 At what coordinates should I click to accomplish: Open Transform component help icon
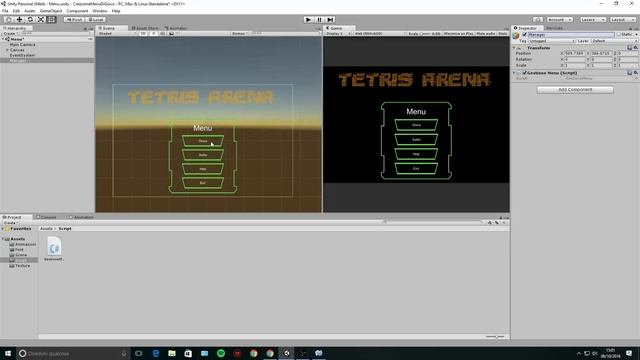(x=630, y=48)
